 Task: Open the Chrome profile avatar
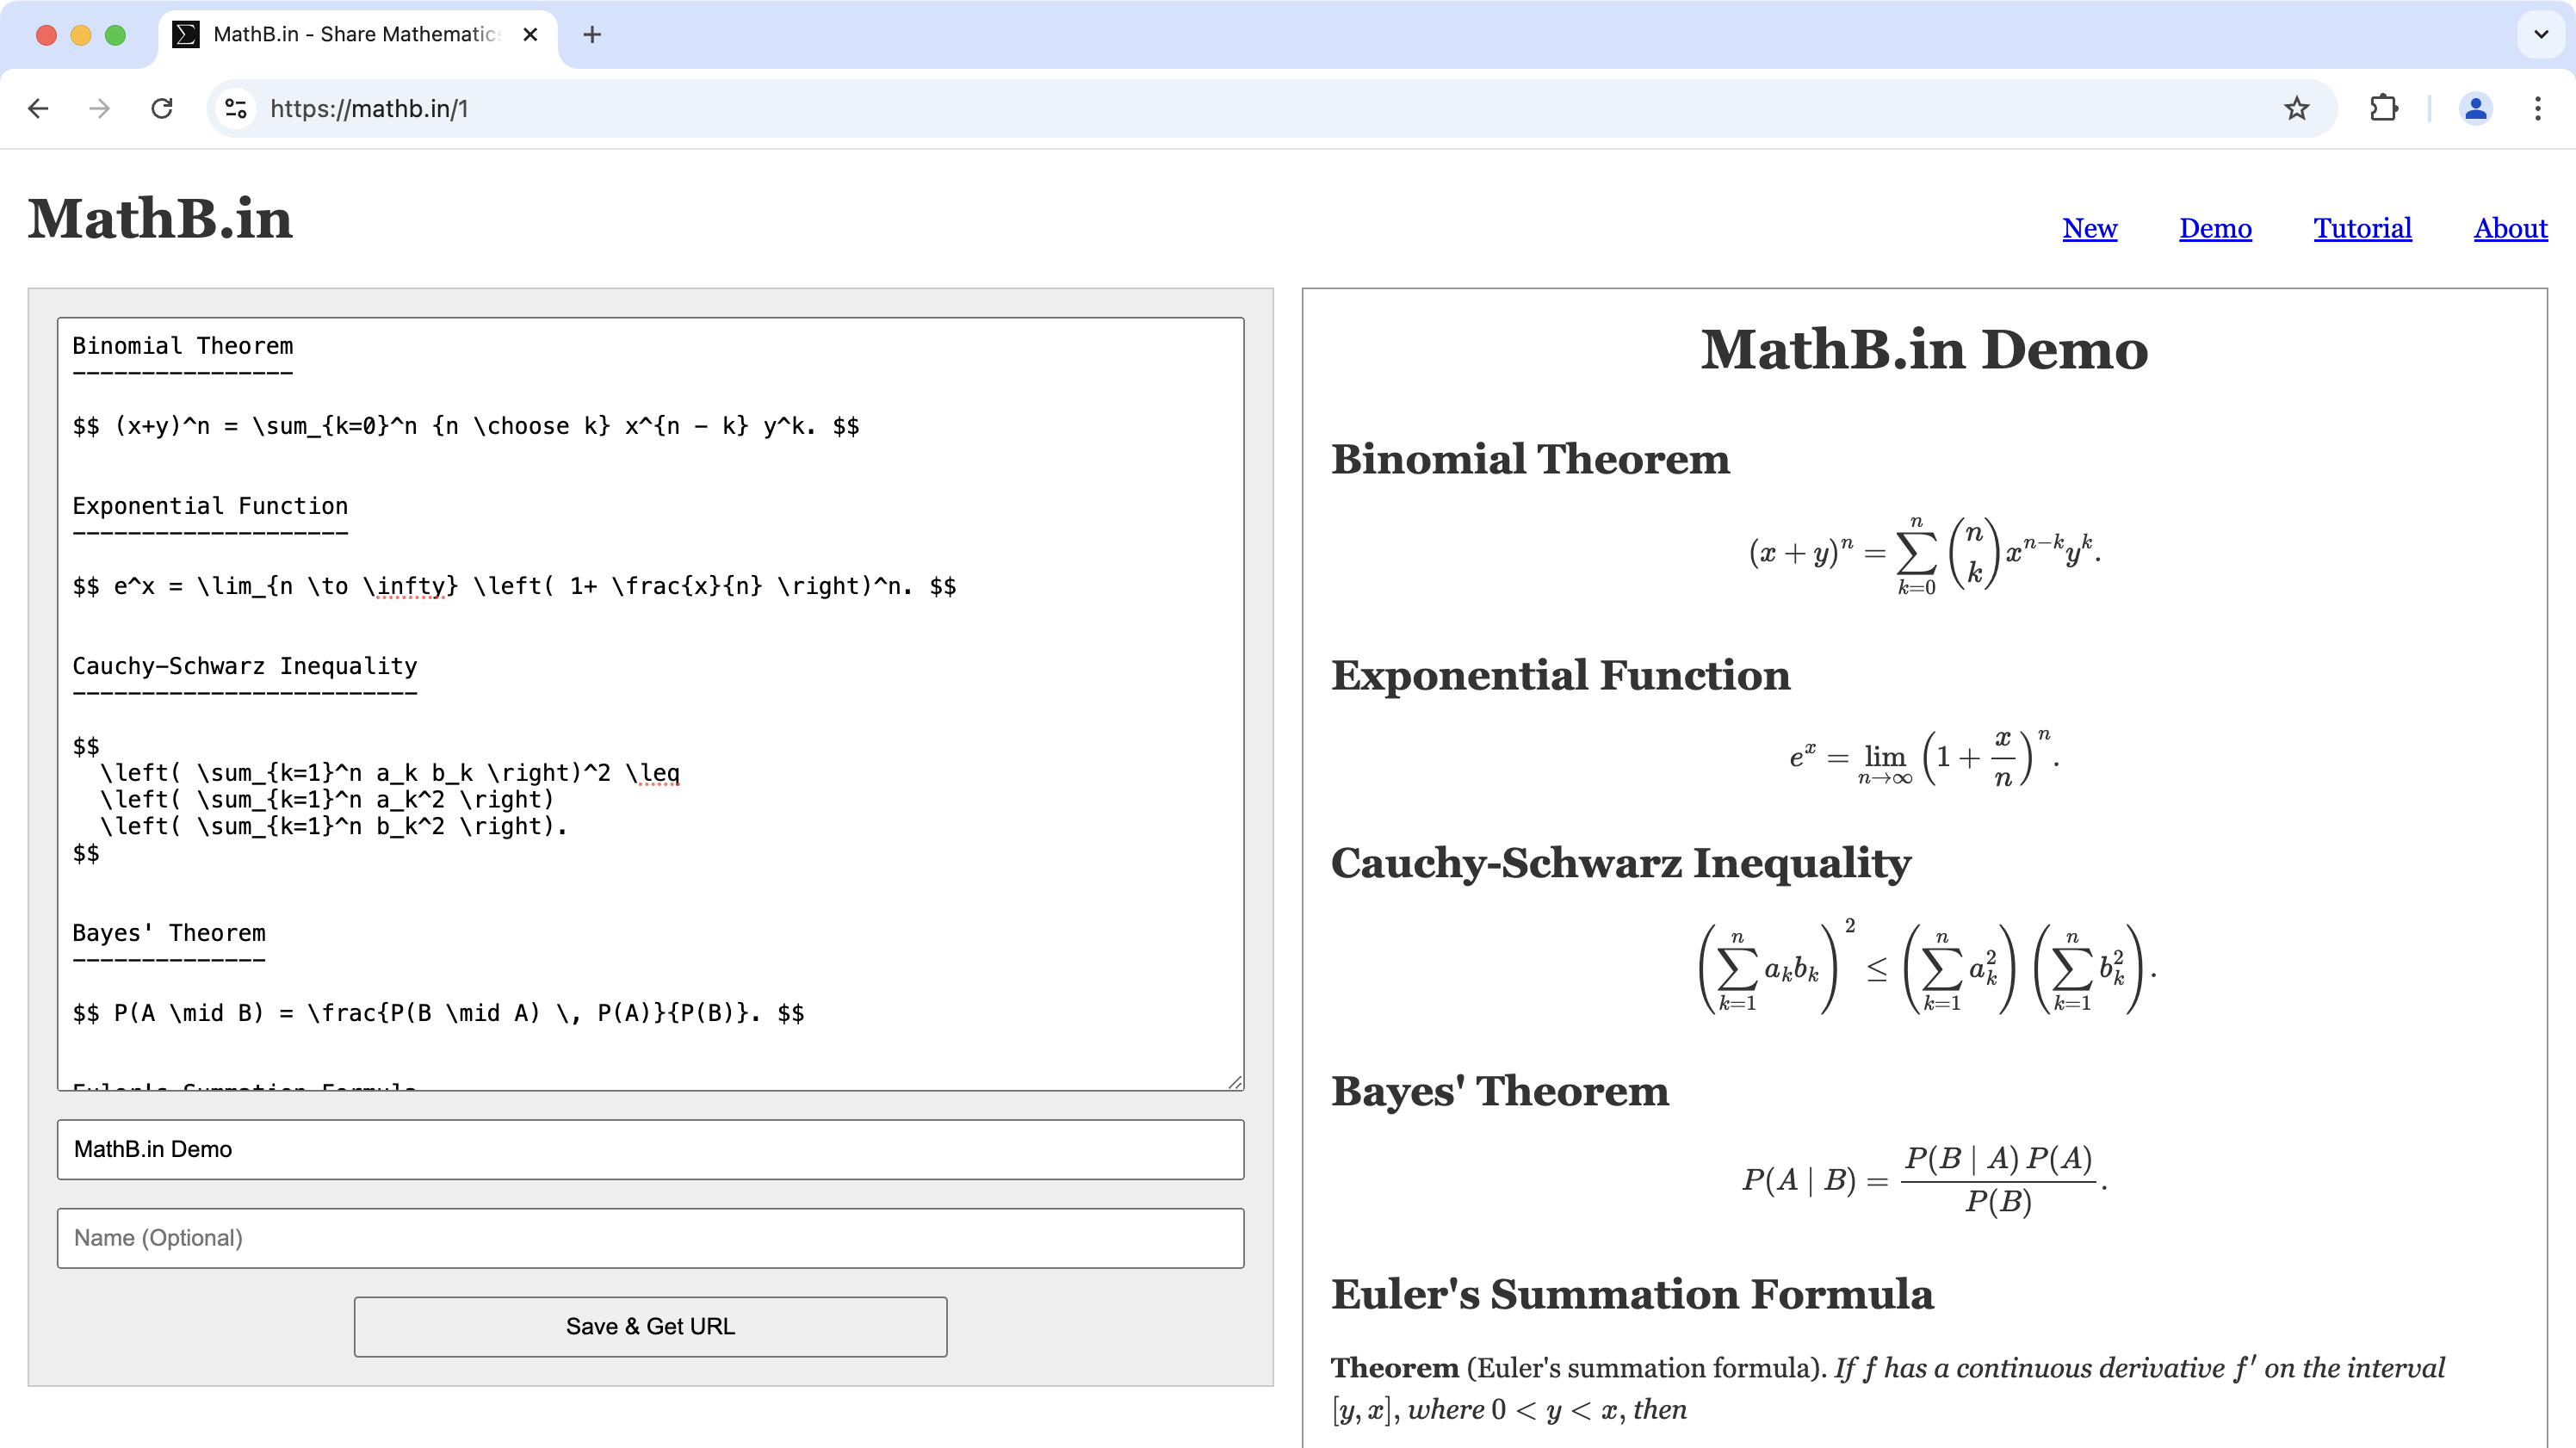click(2475, 108)
